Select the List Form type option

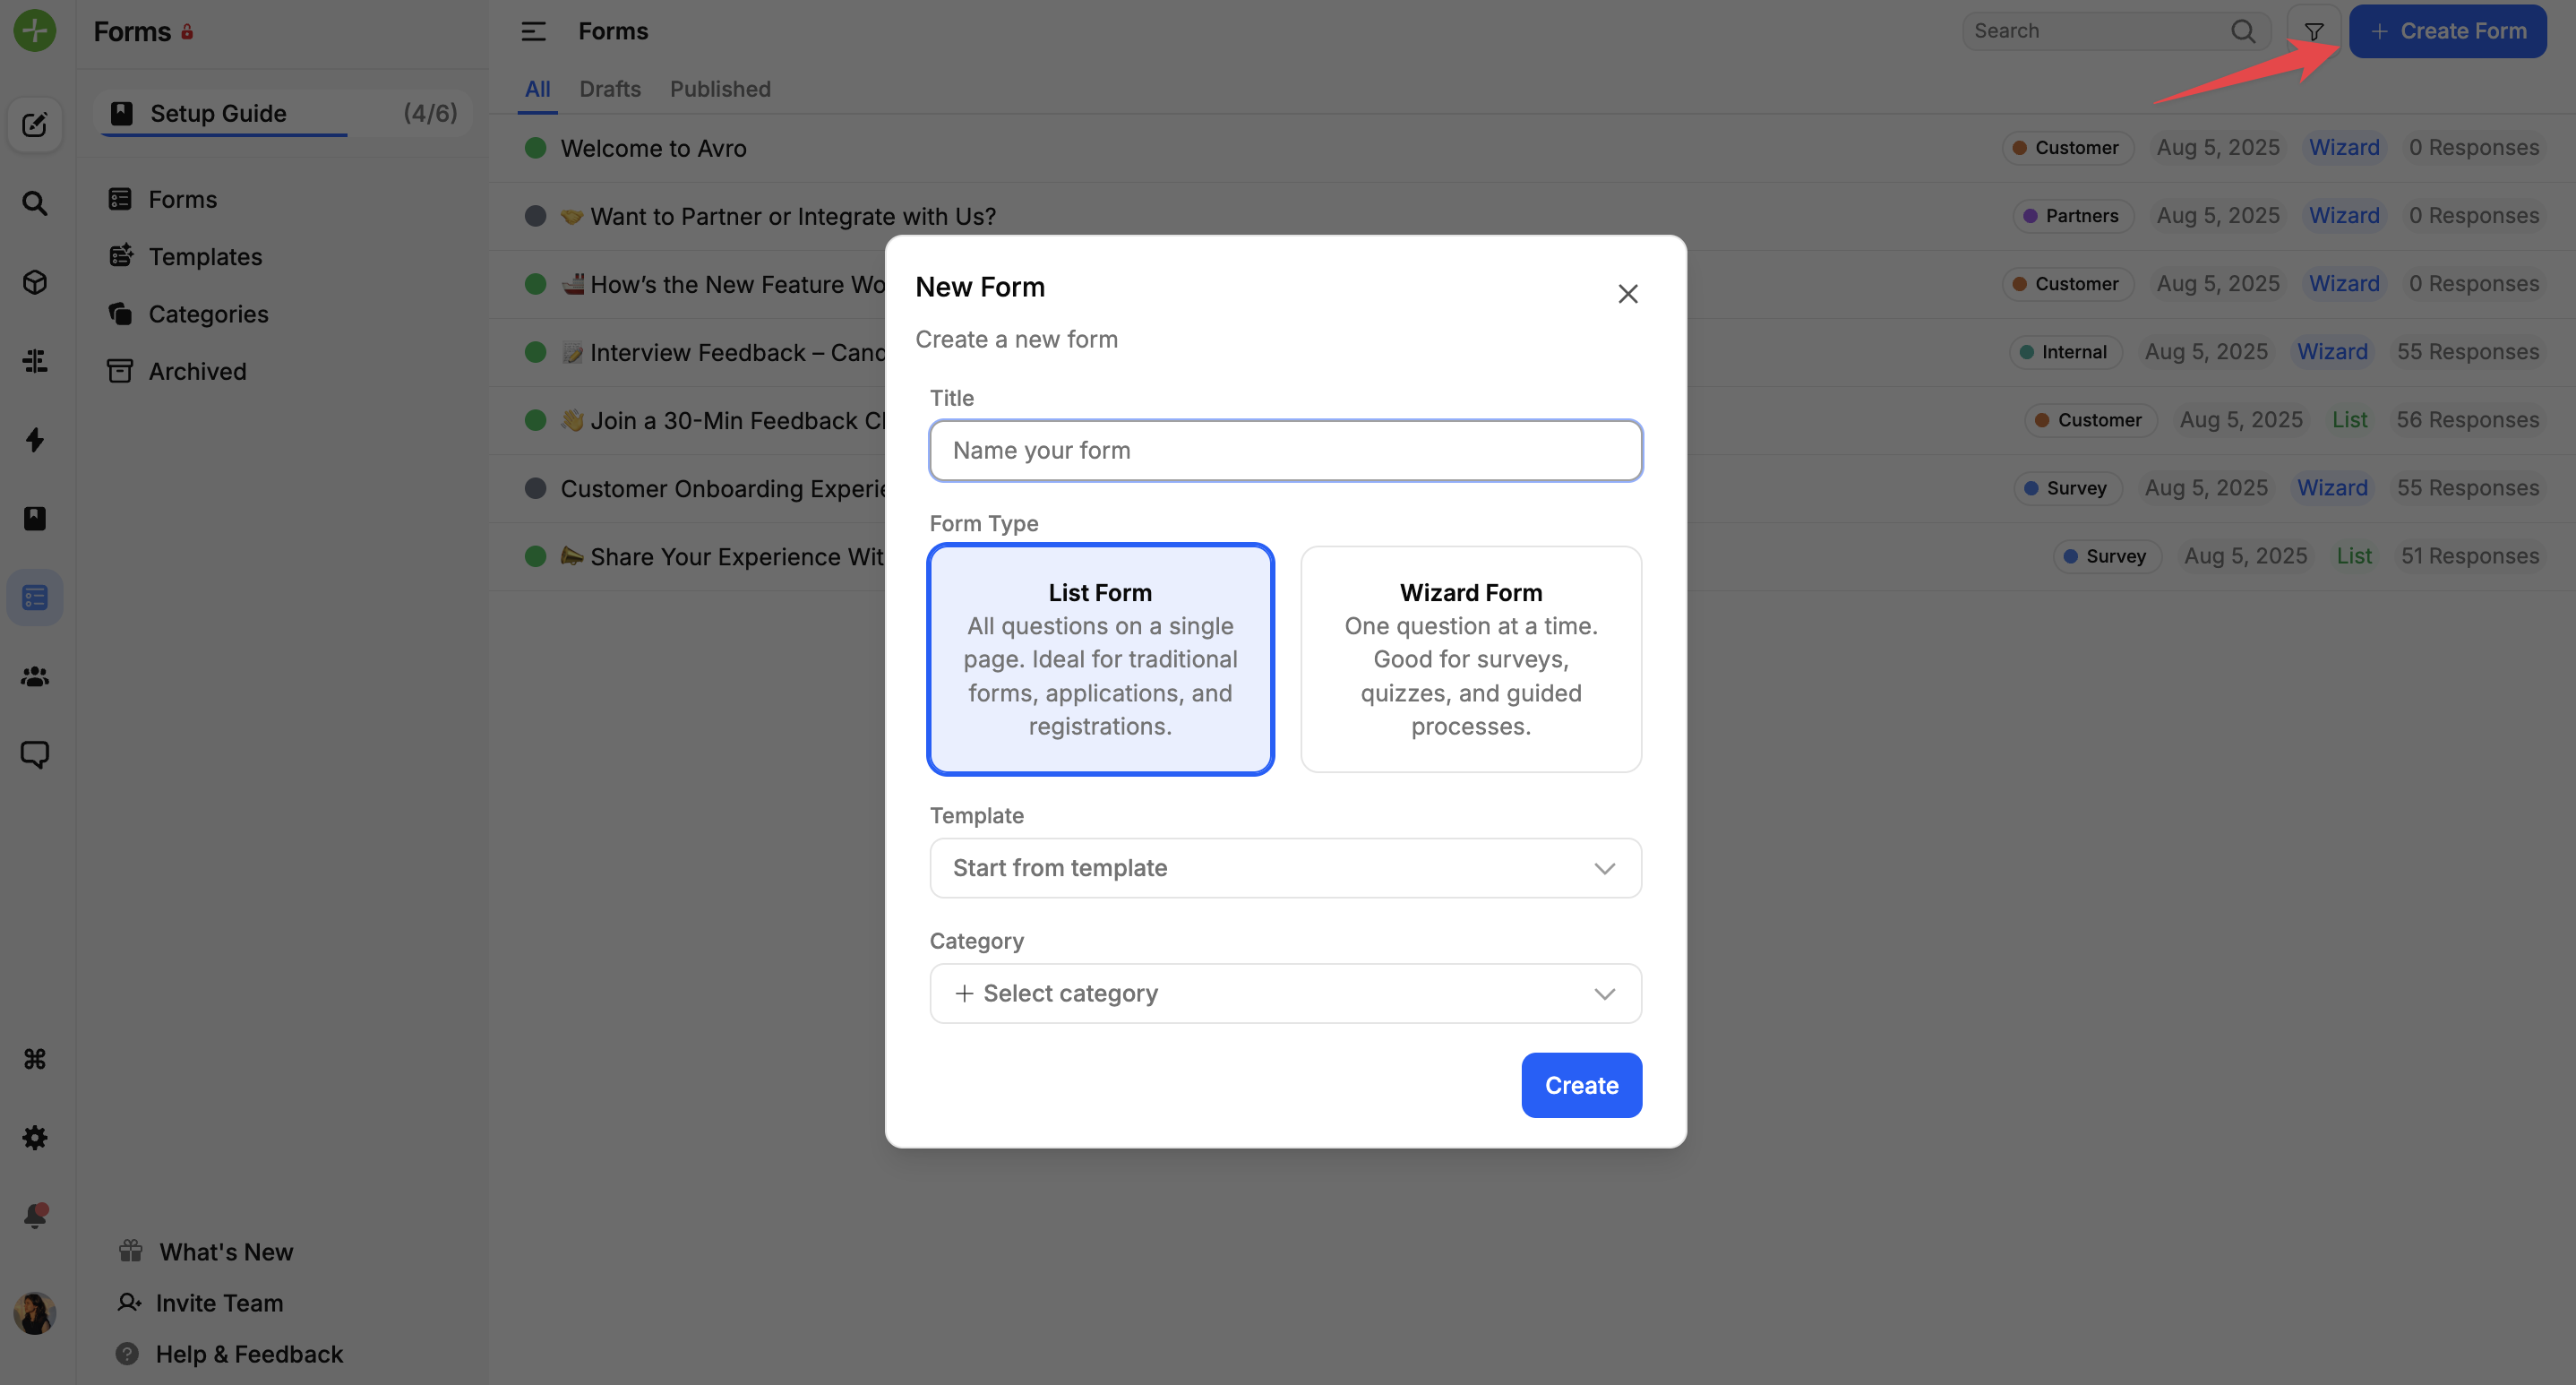(x=1100, y=659)
